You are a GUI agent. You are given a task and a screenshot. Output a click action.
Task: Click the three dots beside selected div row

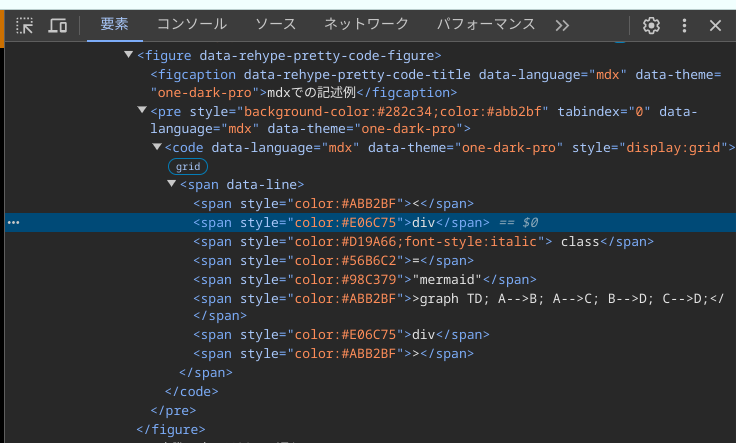13,222
